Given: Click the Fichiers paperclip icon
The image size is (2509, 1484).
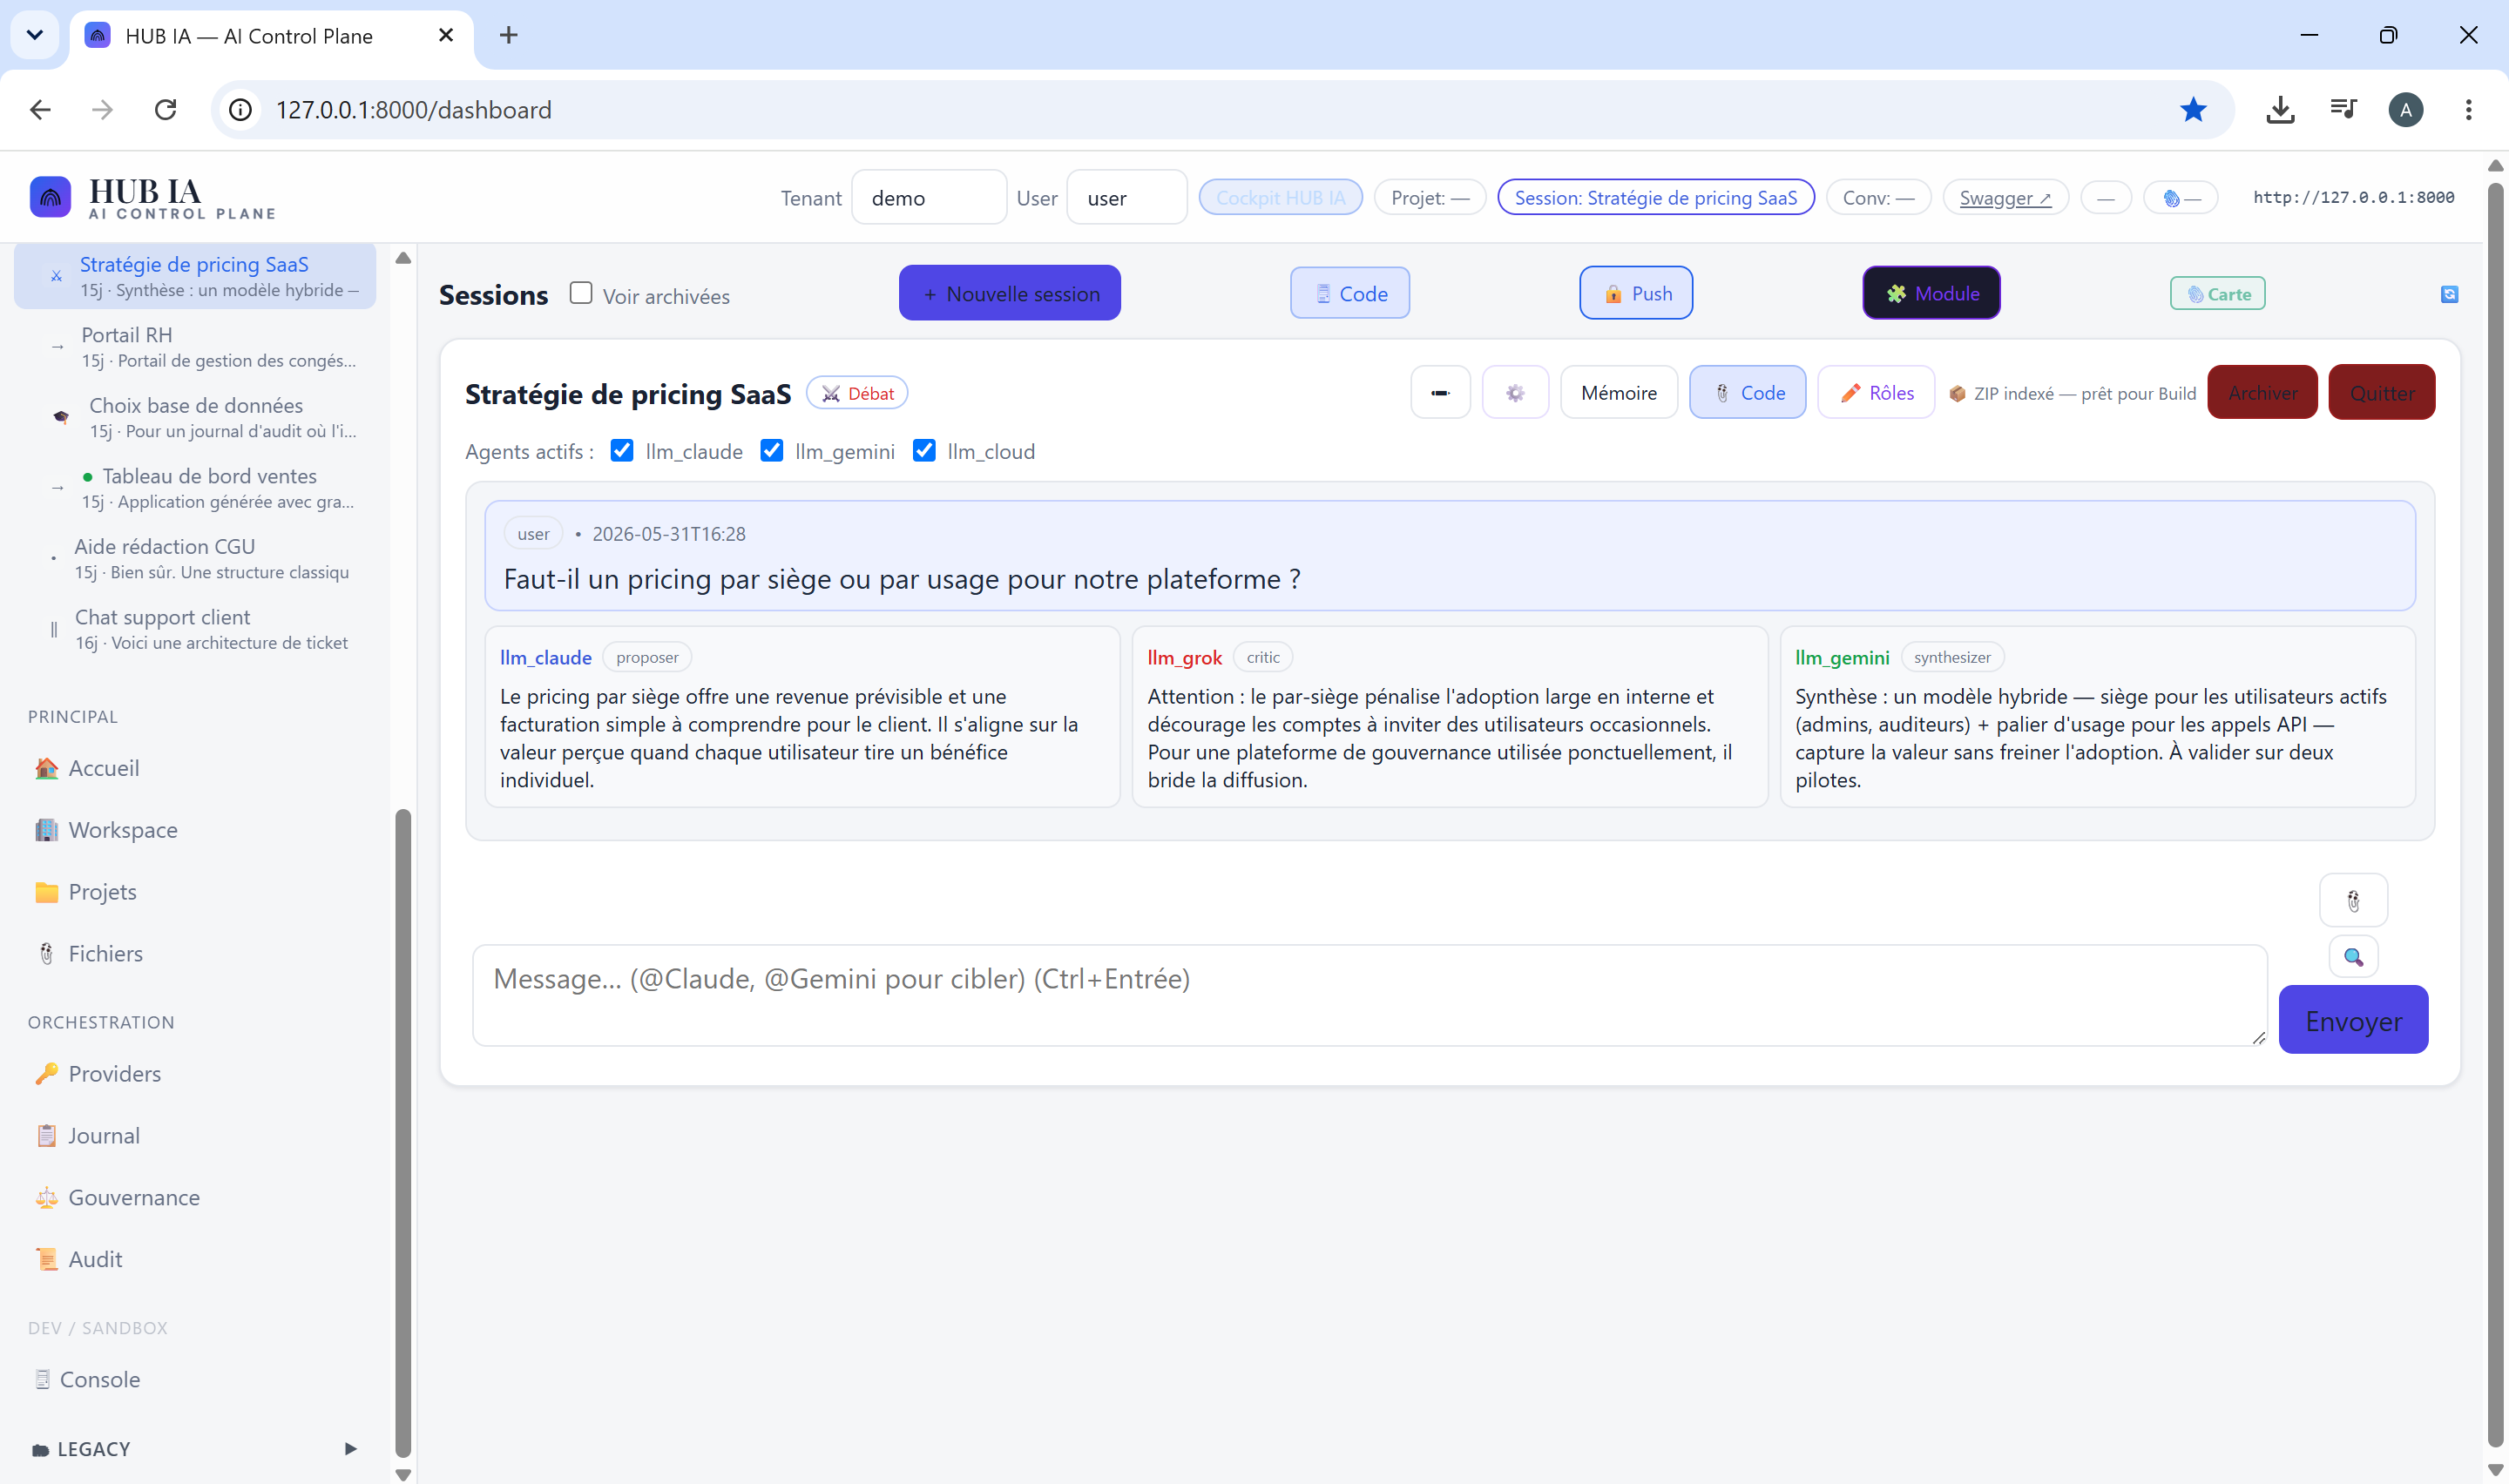Looking at the screenshot, I should [47, 954].
